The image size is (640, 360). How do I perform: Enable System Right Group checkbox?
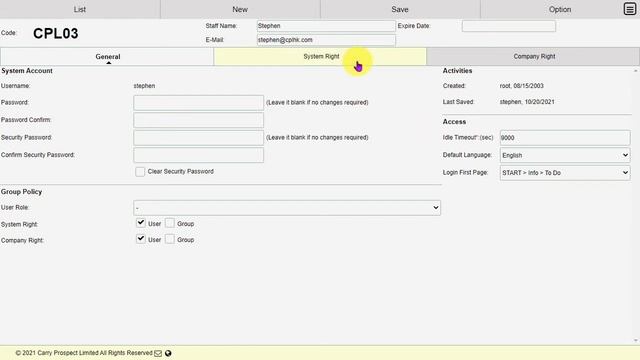[170, 223]
